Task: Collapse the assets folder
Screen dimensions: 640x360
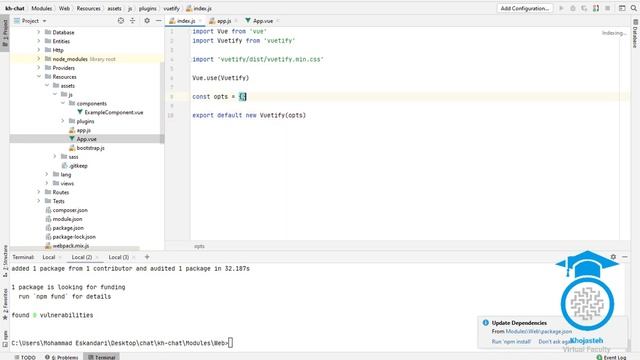Action: pos(47,85)
